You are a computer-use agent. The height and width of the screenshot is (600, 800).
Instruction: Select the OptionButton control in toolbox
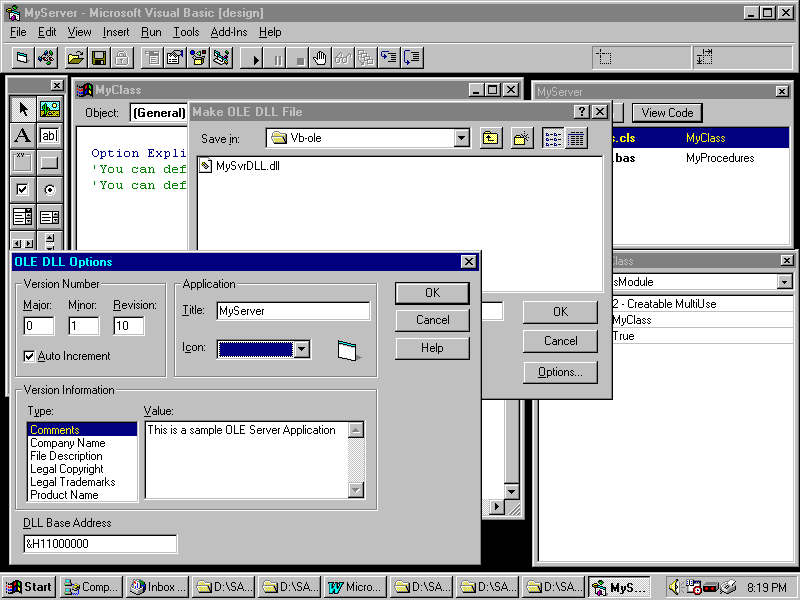(49, 189)
